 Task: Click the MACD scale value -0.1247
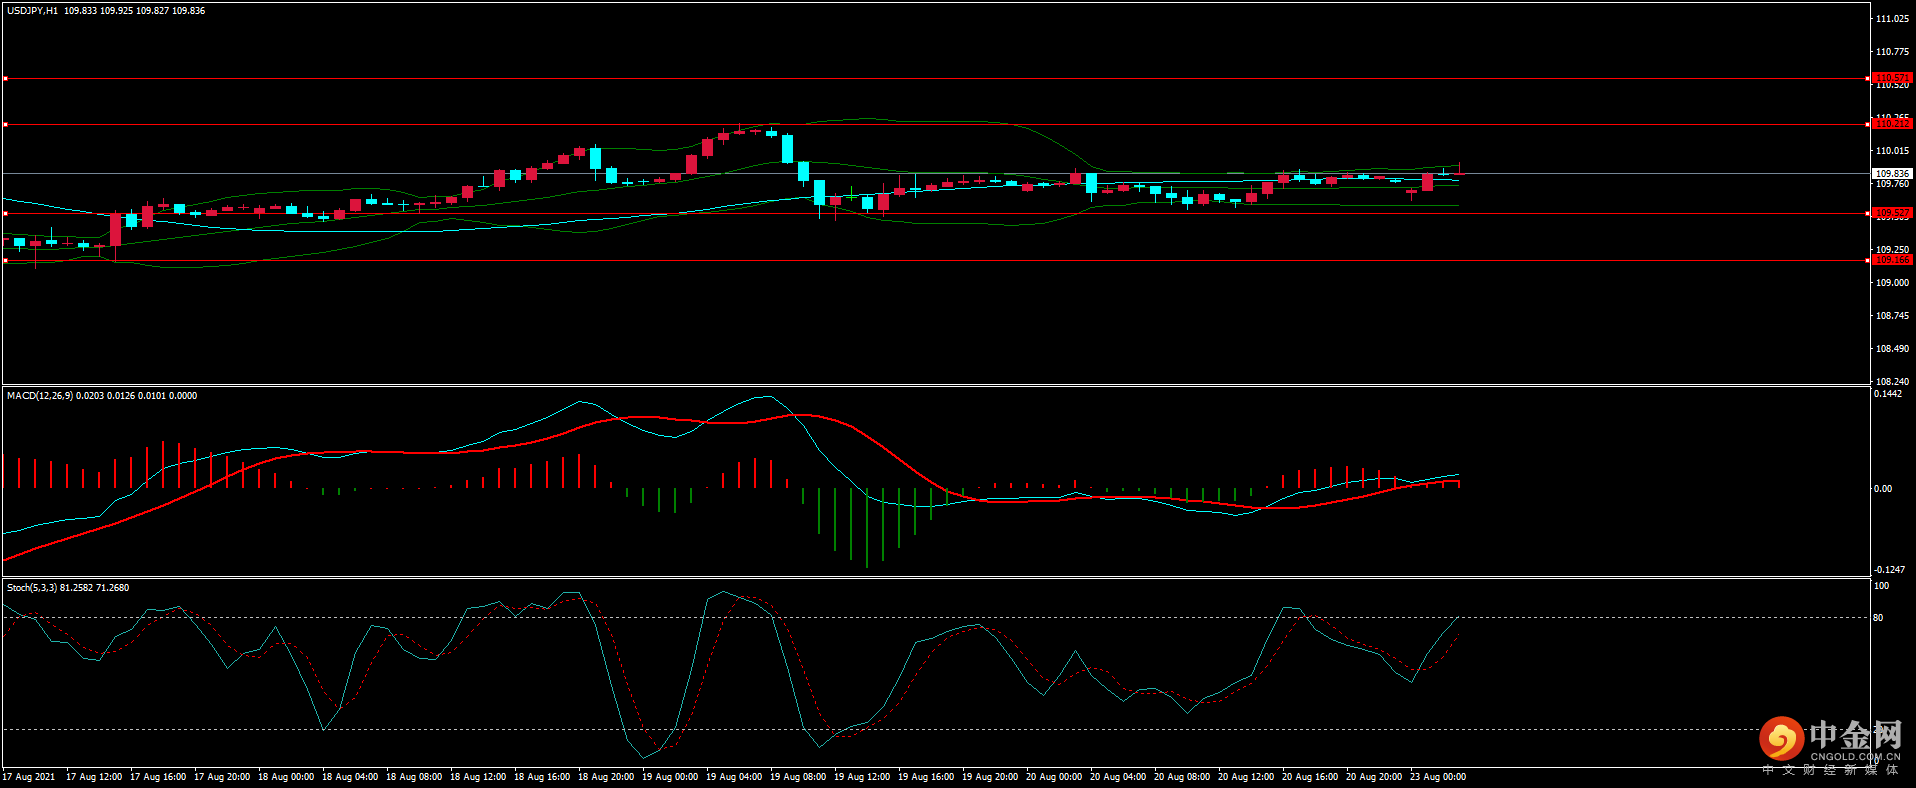click(1890, 570)
